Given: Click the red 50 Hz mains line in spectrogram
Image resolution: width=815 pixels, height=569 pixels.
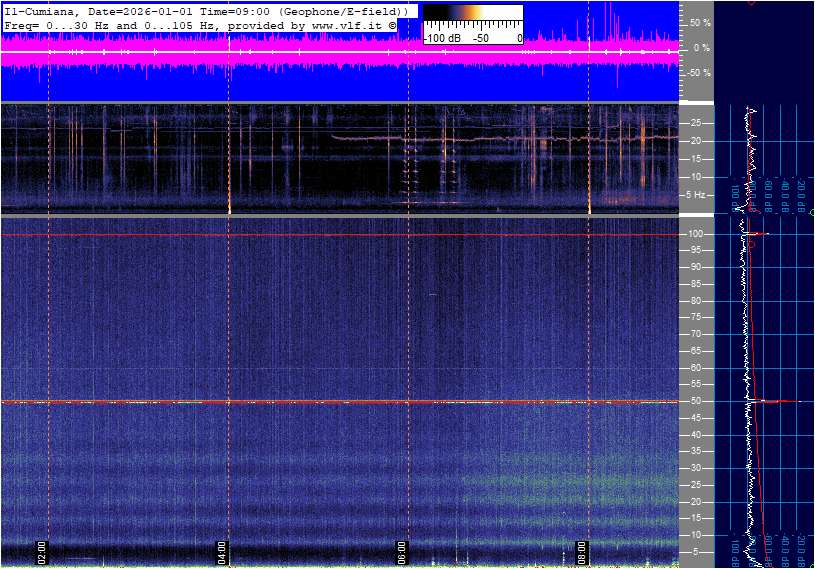Looking at the screenshot, I should click(x=300, y=402).
